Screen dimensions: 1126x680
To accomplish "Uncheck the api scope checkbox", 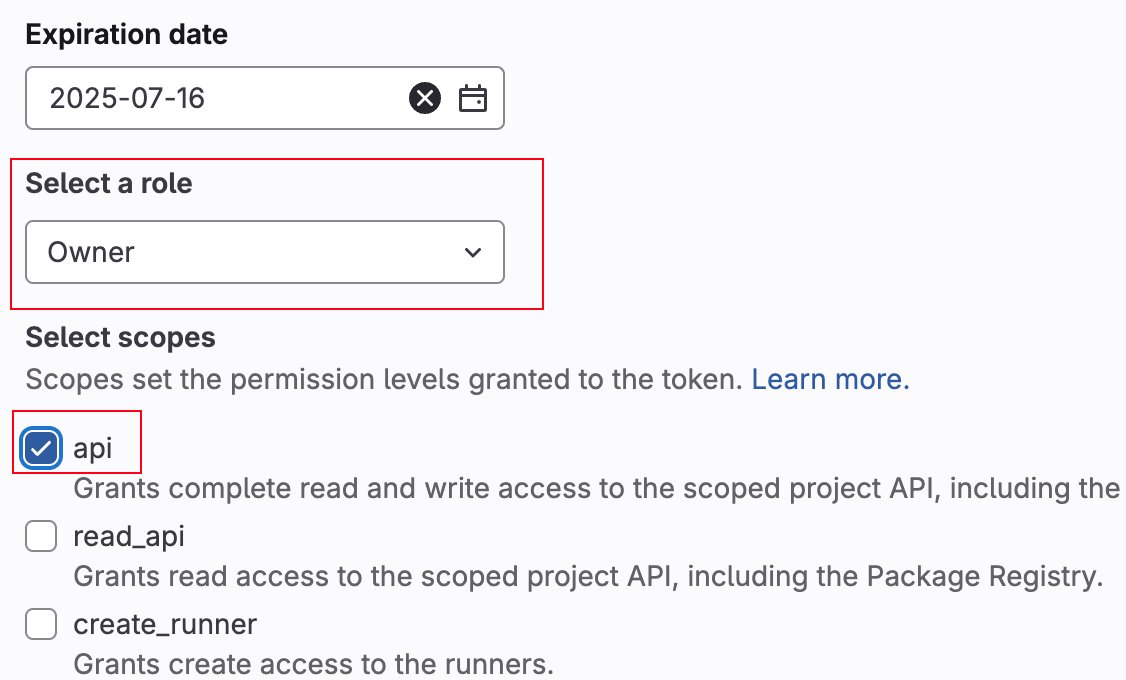I will tap(41, 449).
